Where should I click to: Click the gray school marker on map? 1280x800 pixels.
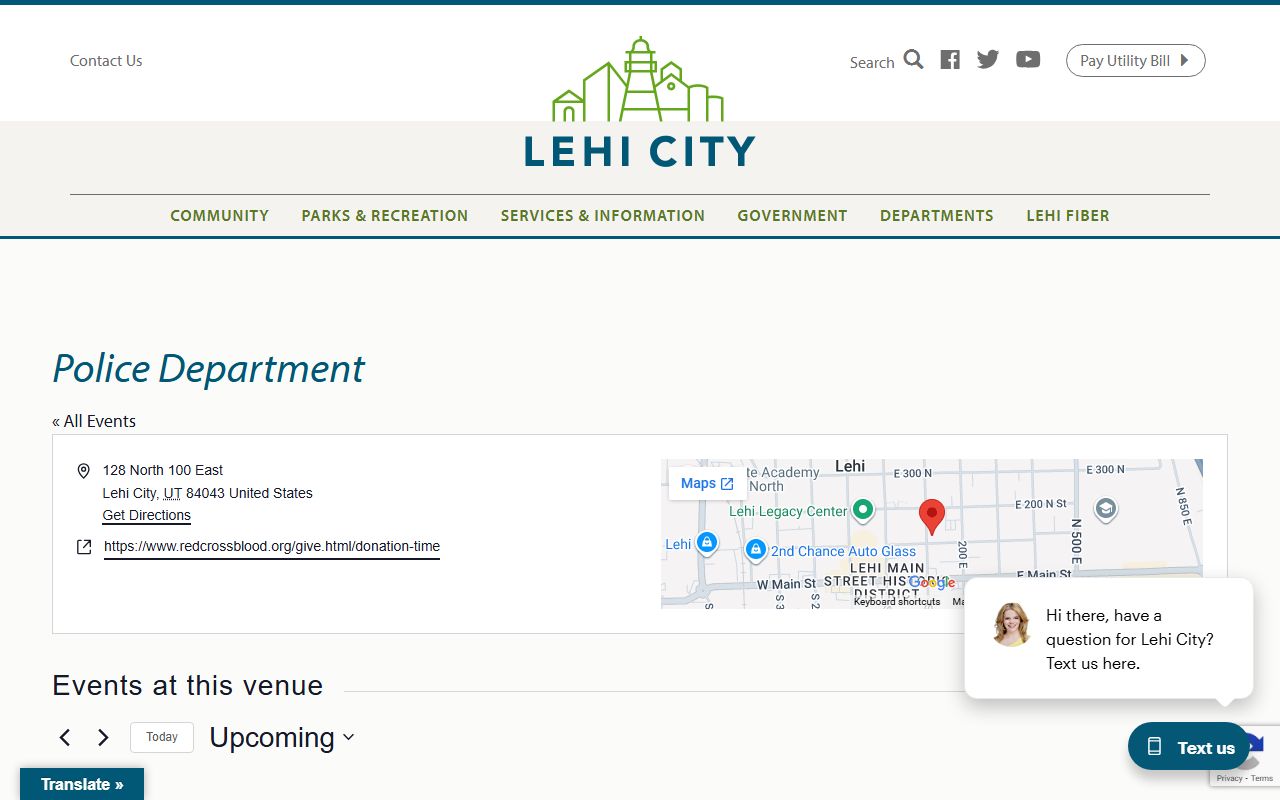(x=1105, y=510)
